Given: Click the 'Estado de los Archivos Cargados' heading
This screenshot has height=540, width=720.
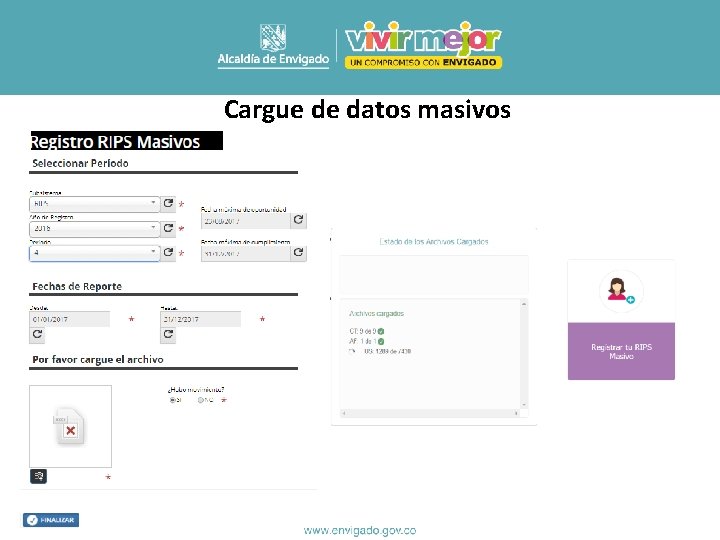Looking at the screenshot, I should 434,242.
